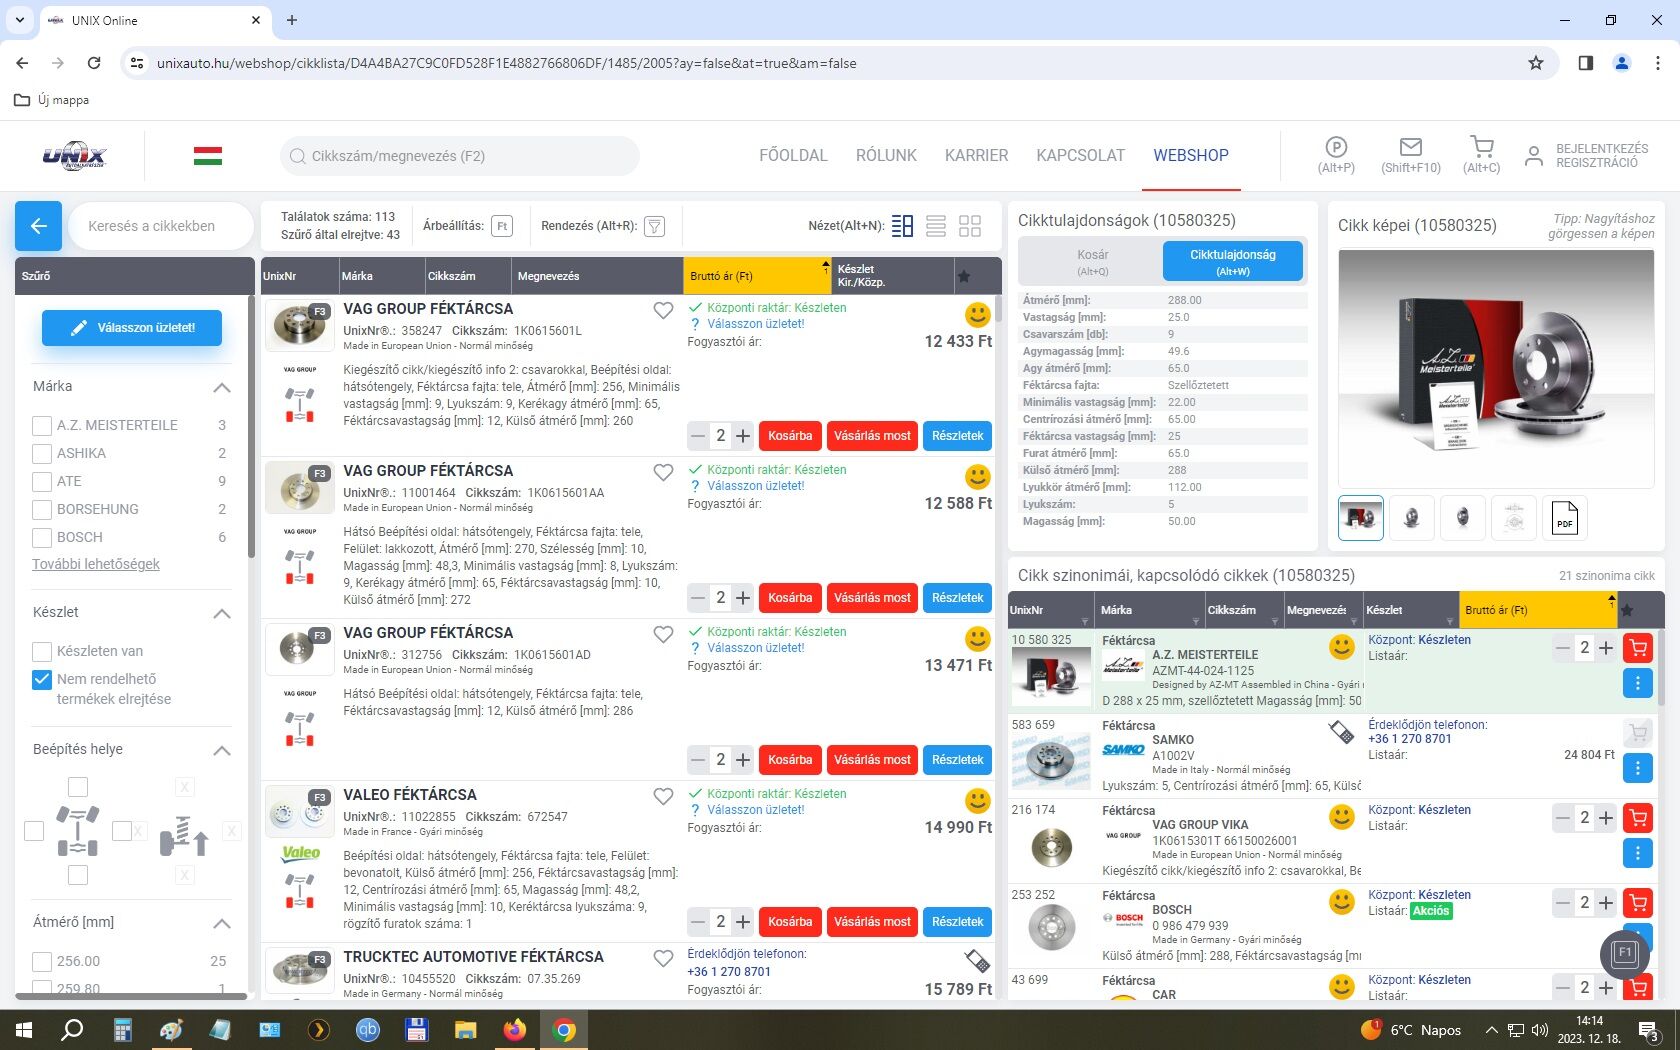Check the ATE brand filter
Image resolution: width=1680 pixels, height=1050 pixels.
[42, 481]
